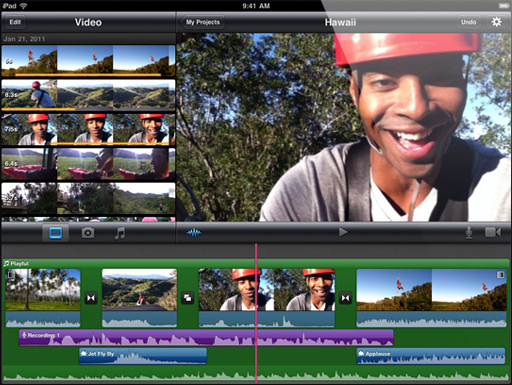
Task: Switch to the audio browser music note
Action: [120, 233]
